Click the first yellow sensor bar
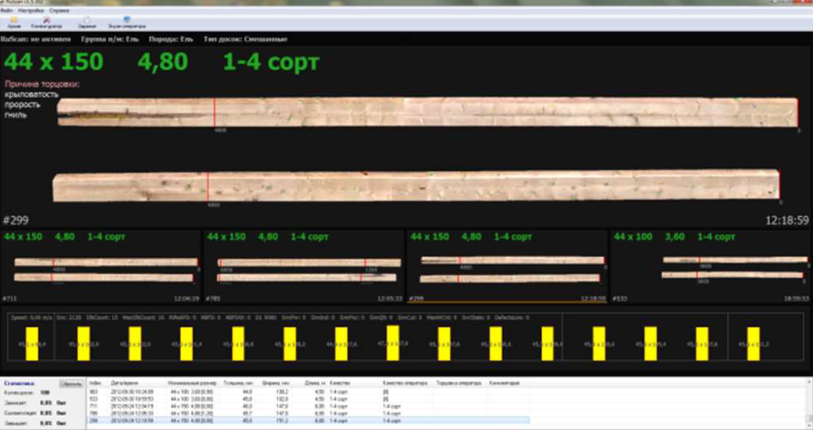Image resolution: width=813 pixels, height=430 pixels. tap(31, 343)
